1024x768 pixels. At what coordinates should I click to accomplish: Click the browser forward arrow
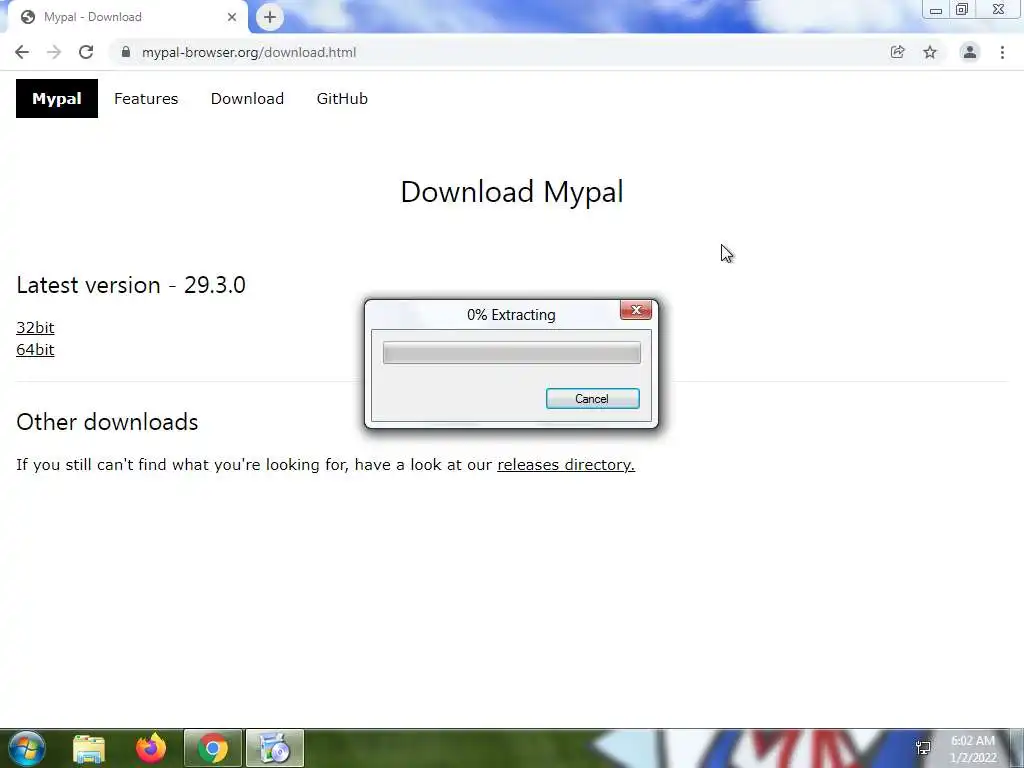pyautogui.click(x=54, y=52)
